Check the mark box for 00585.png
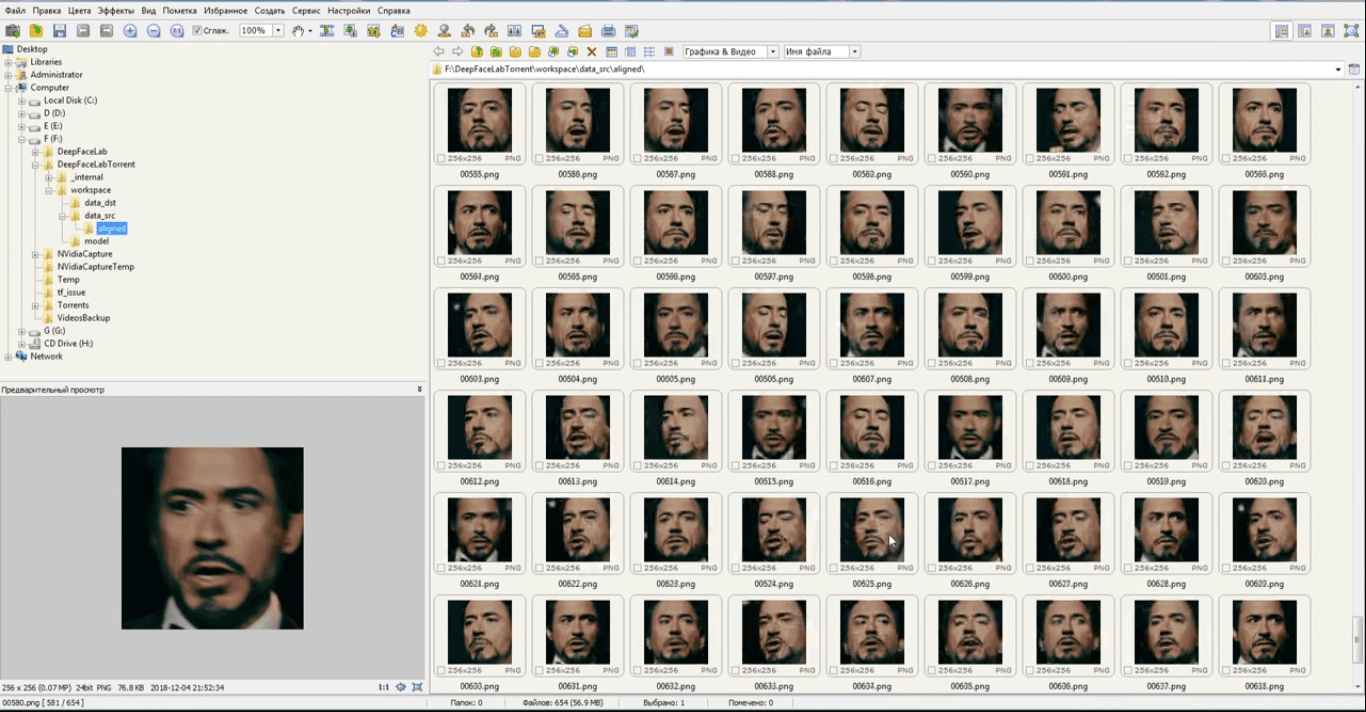The image size is (1366, 712). click(x=441, y=158)
